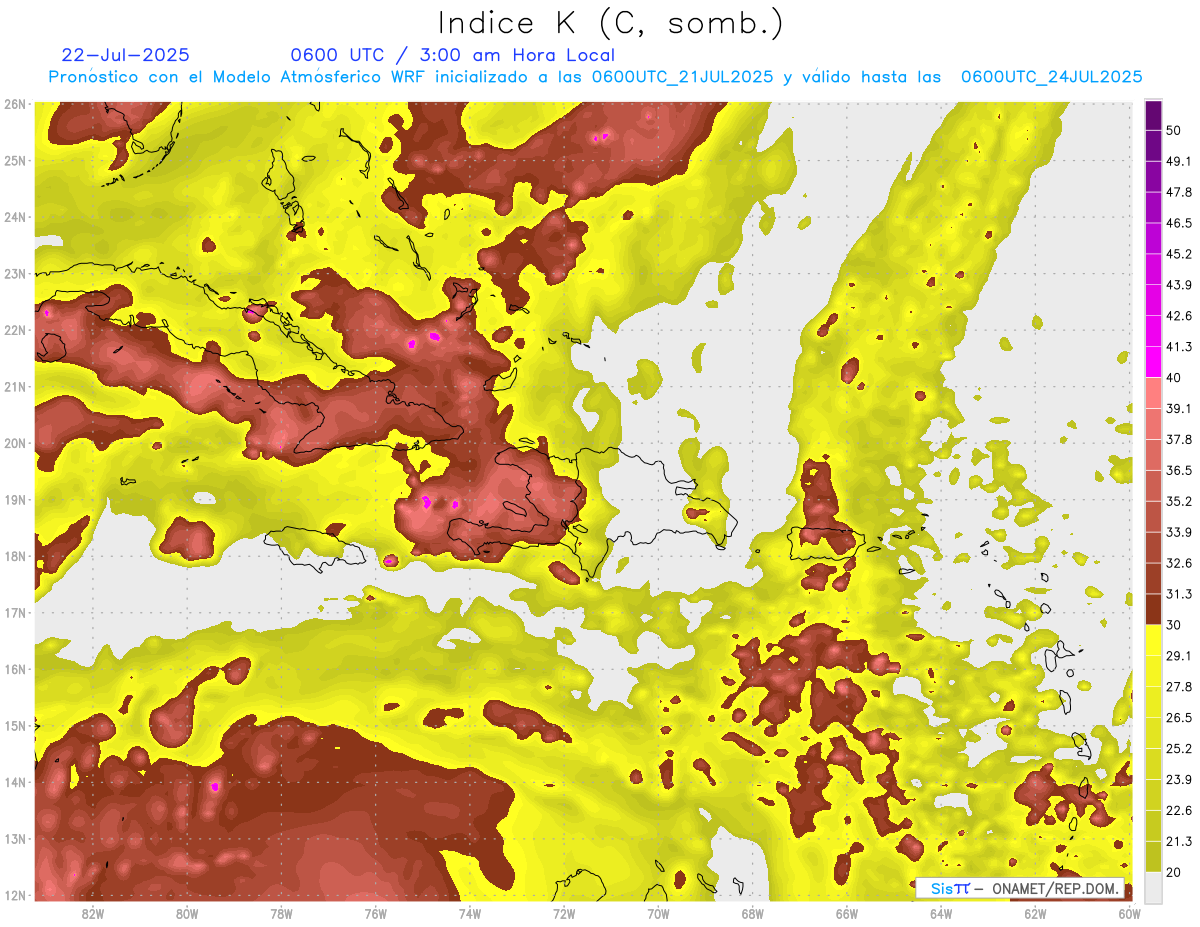Click the "12N" latitude label

(x=15, y=895)
